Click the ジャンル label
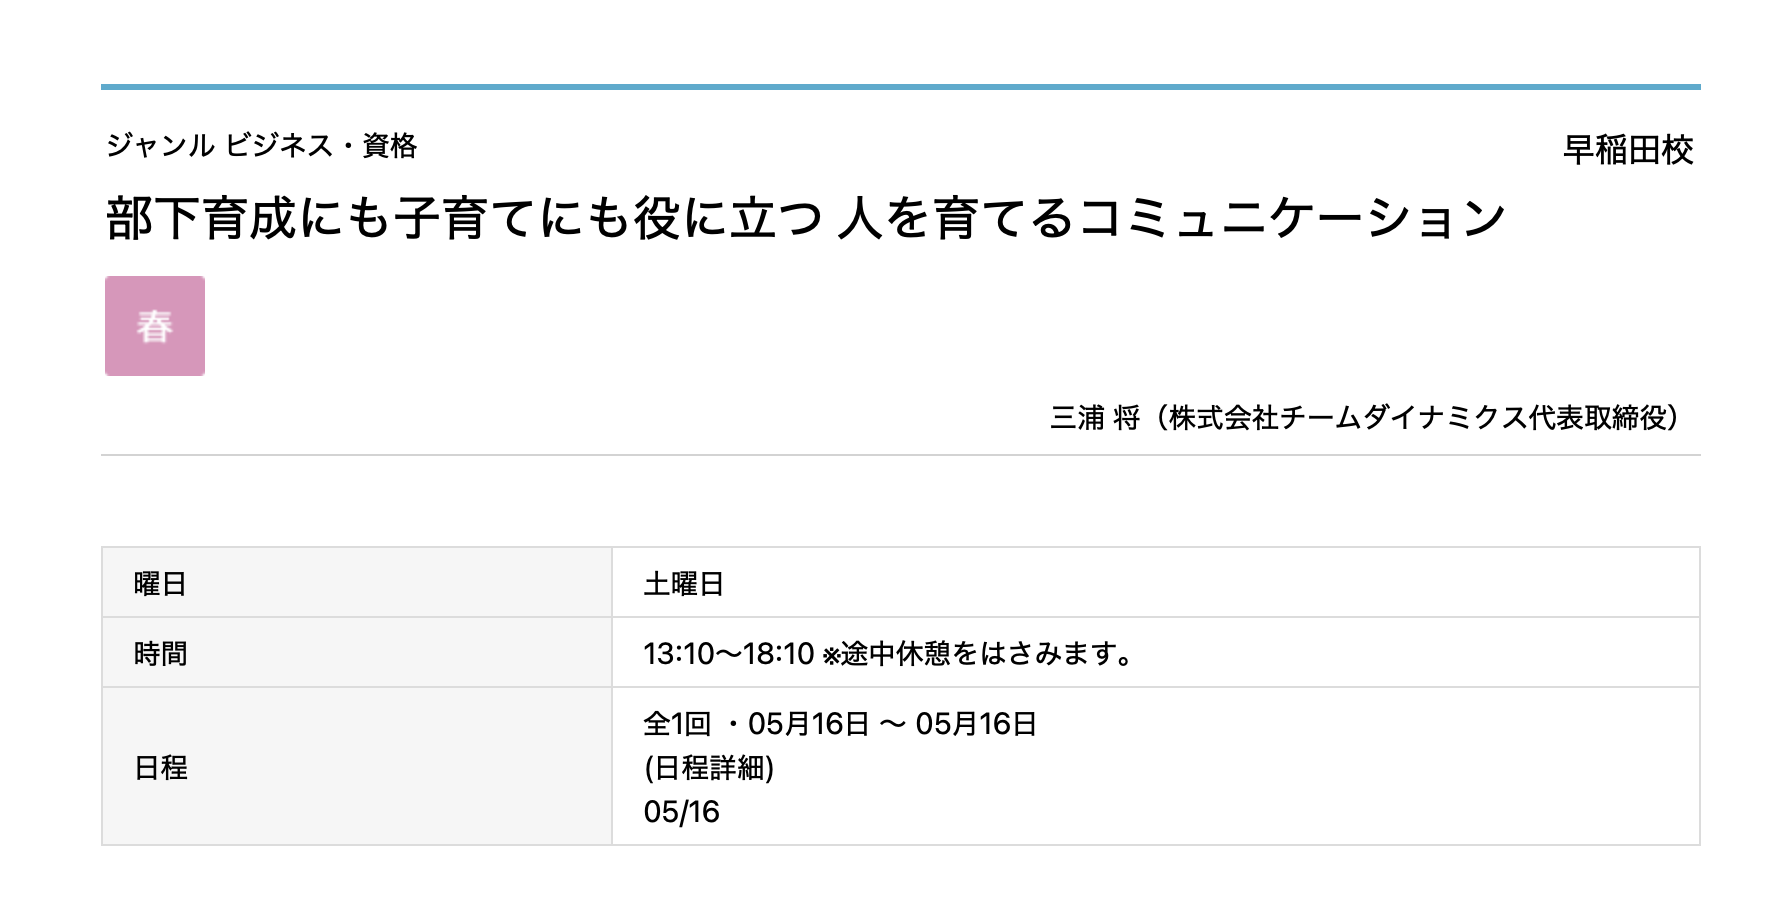This screenshot has height=924, width=1772. pos(160,146)
